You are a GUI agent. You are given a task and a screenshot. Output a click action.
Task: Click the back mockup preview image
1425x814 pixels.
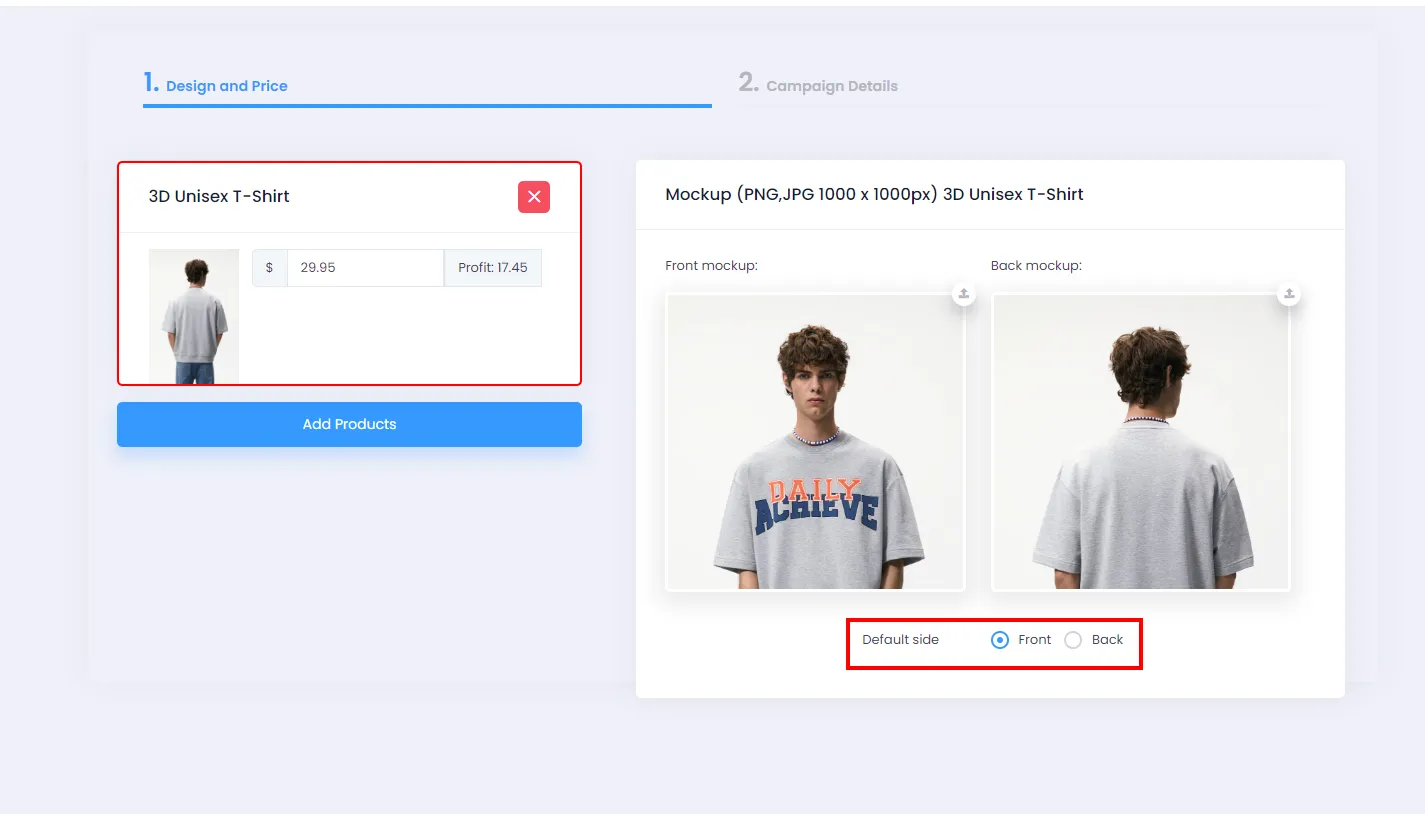(x=1141, y=442)
